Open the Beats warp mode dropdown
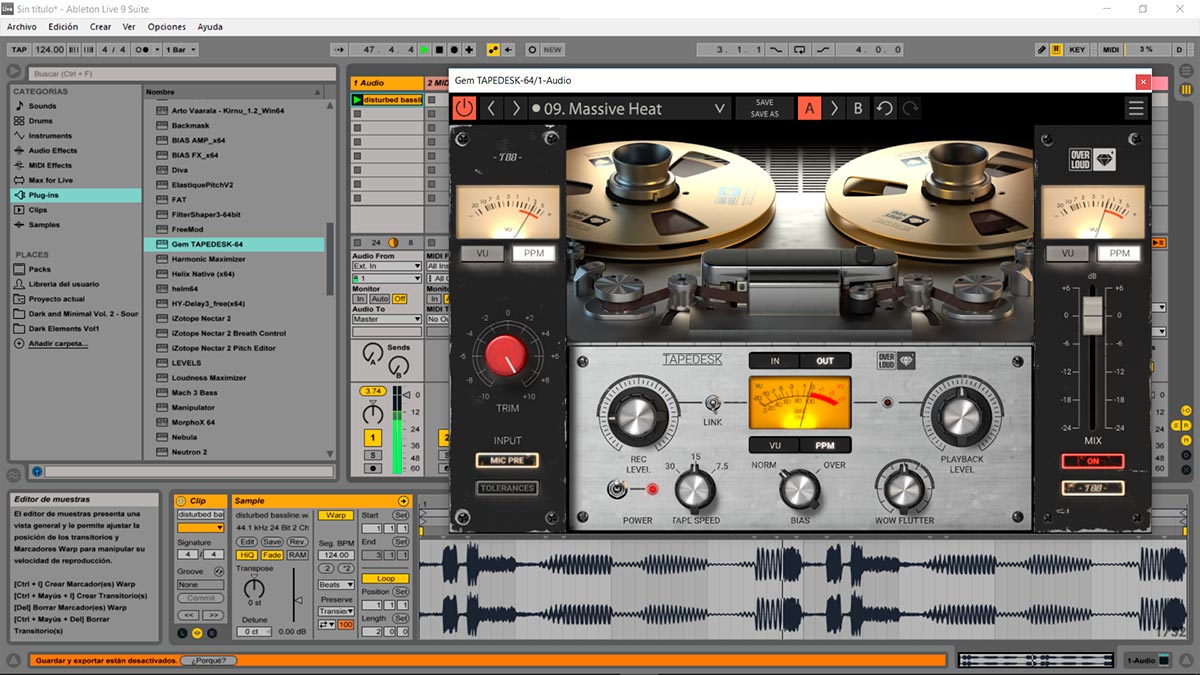This screenshot has height=675, width=1200. pos(336,585)
